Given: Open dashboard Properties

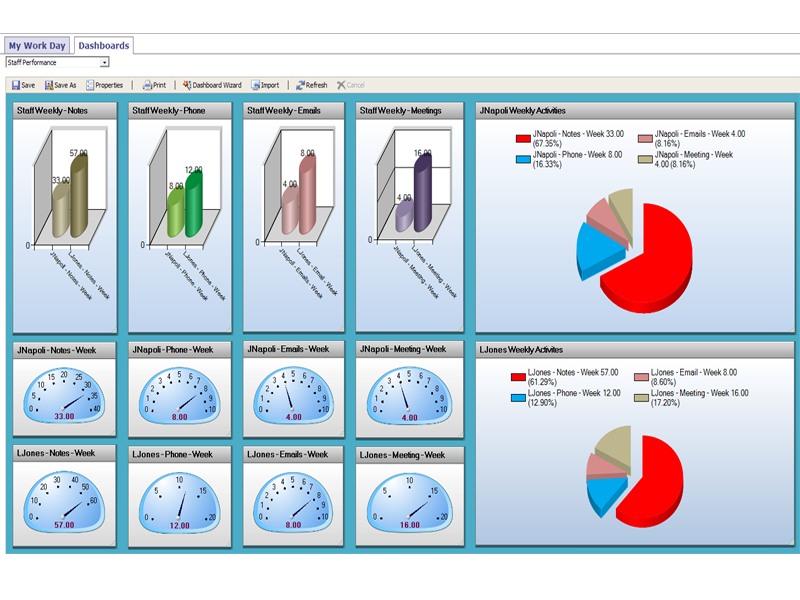Looking at the screenshot, I should (104, 86).
